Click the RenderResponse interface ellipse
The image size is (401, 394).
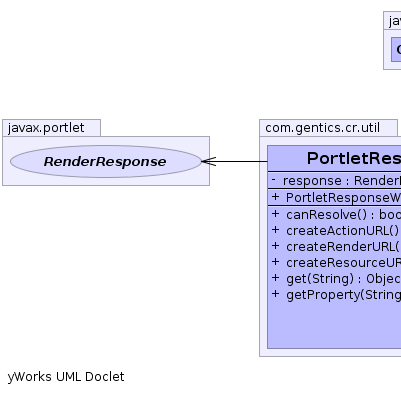pos(106,161)
